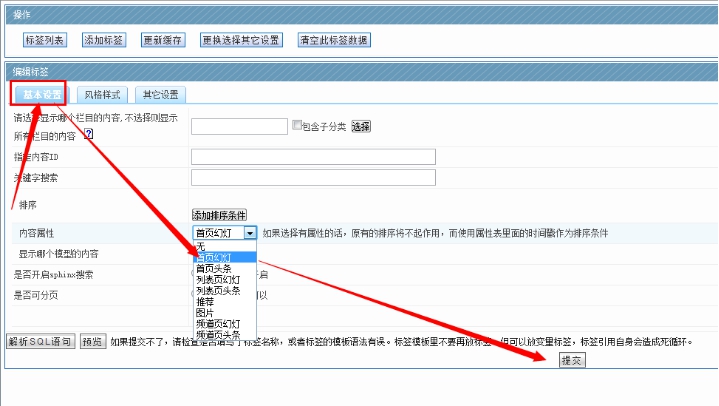This screenshot has width=719, height=406.
Task: Click the 更新缓存 button
Action: point(163,40)
